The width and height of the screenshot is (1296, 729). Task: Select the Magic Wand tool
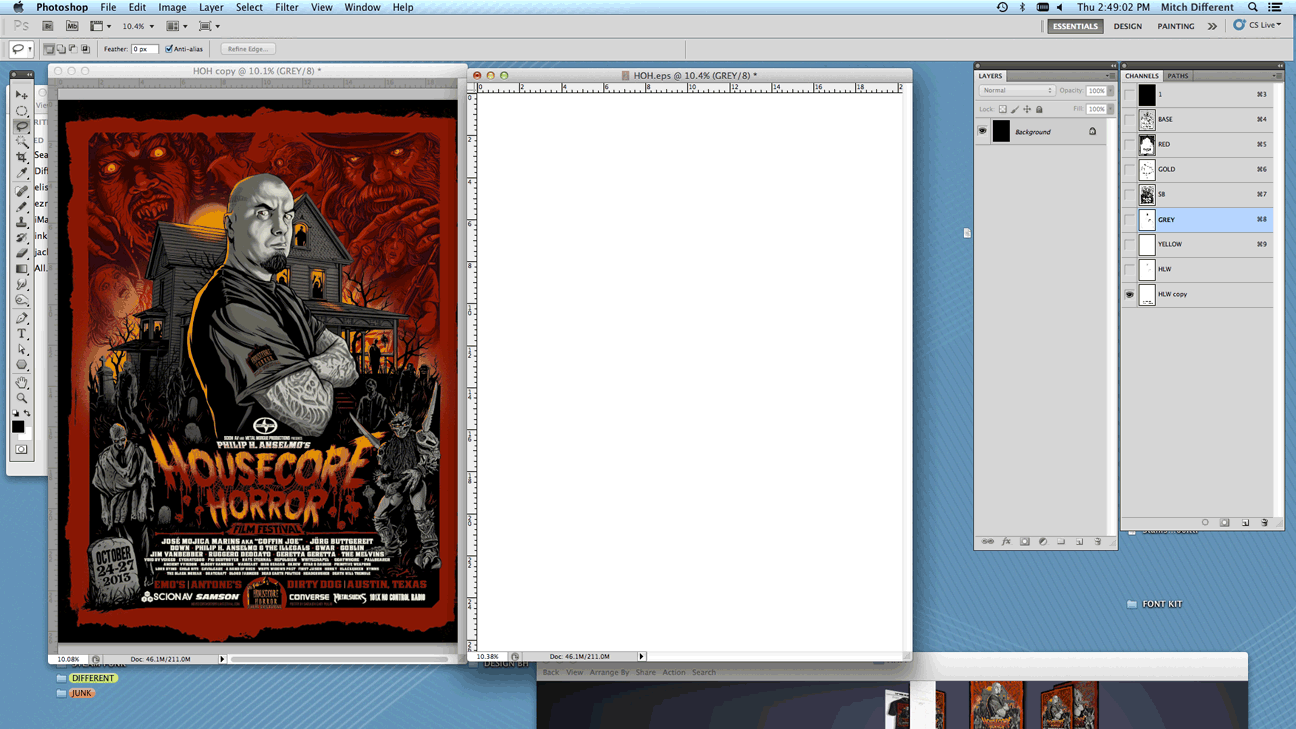[21, 142]
